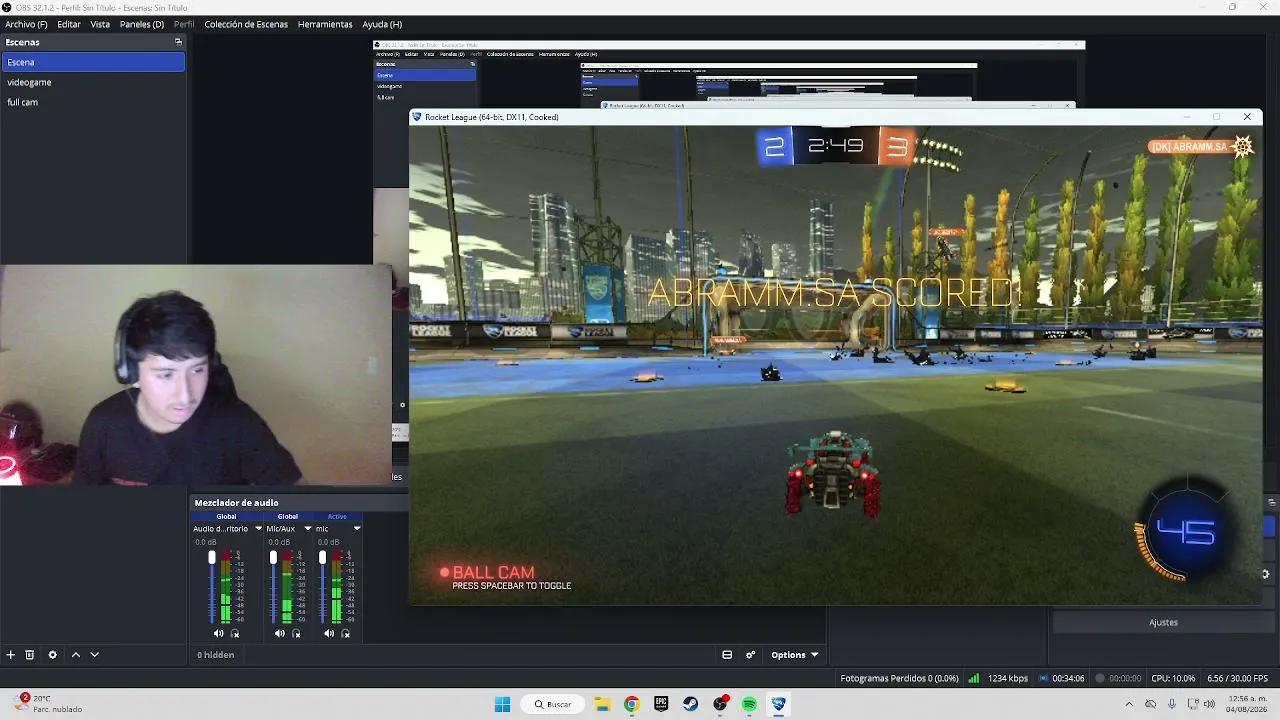1280x720 pixels.
Task: Open the Paneles (D) menu
Action: tap(142, 24)
